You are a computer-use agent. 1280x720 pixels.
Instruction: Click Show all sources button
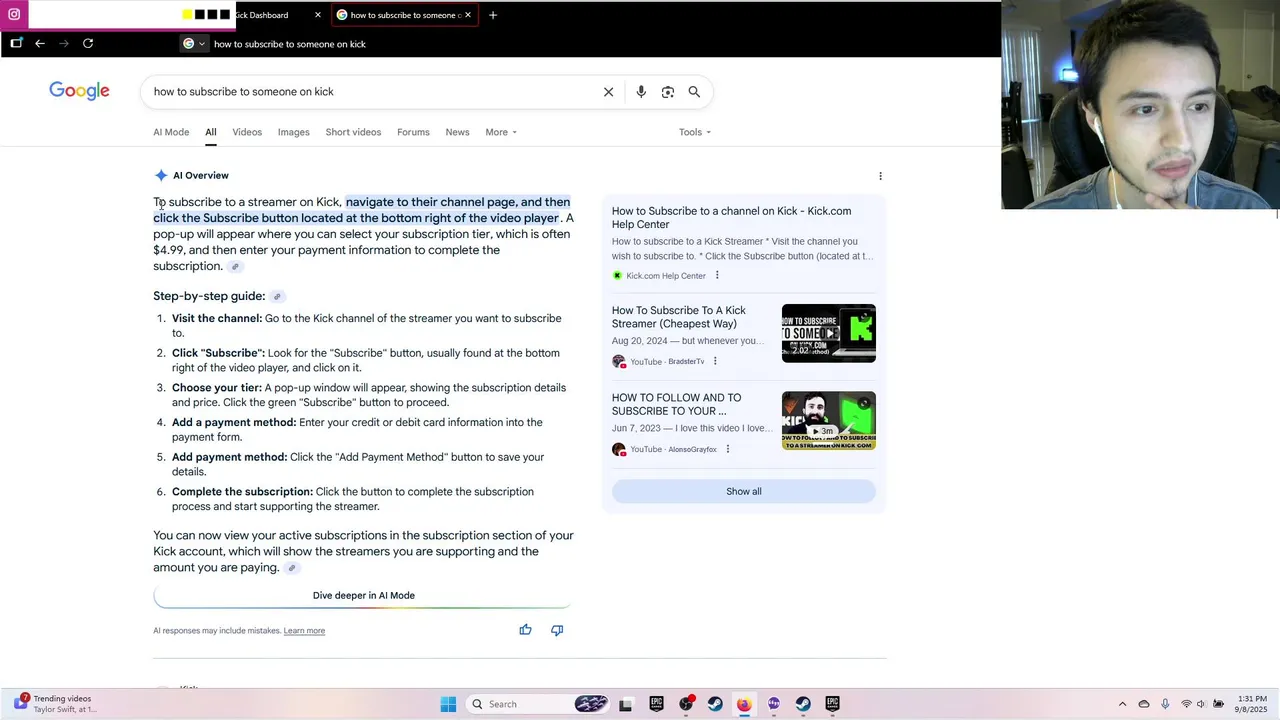click(x=743, y=492)
